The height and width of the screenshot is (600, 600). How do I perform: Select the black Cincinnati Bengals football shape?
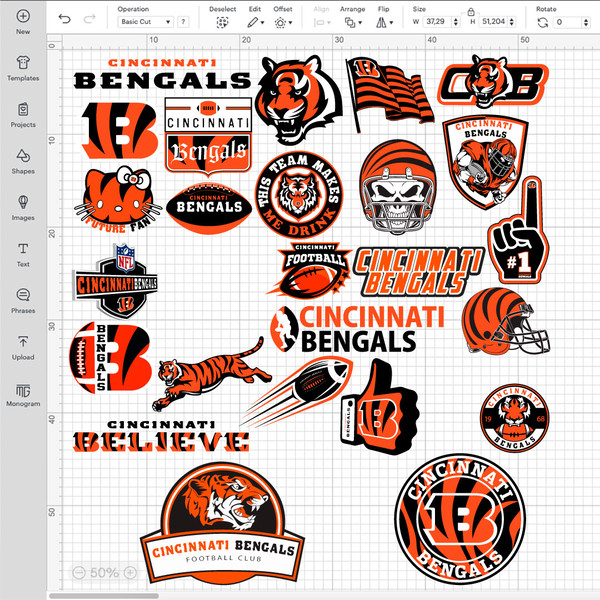click(209, 209)
